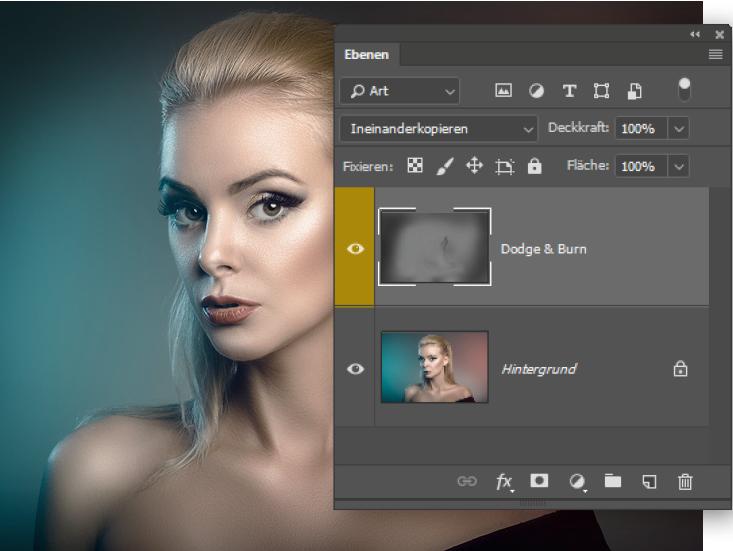Hide the Dodge & Burn layer
733x551 pixels.
[355, 249]
